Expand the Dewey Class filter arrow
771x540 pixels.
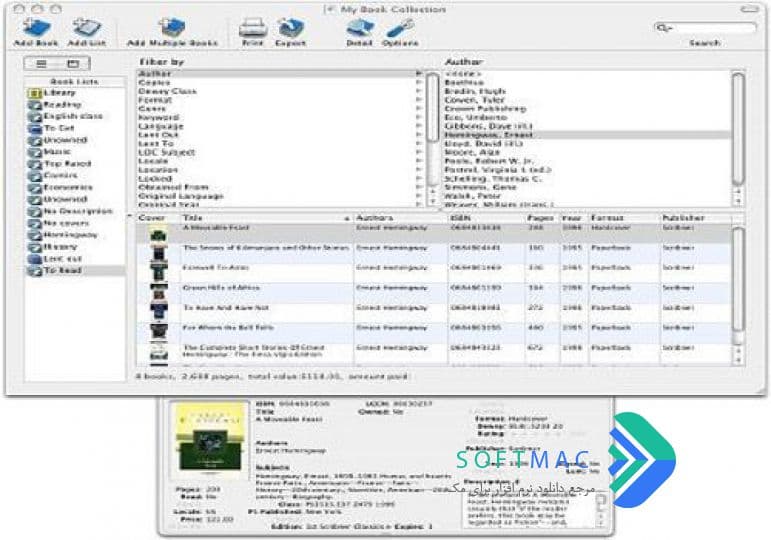[x=419, y=91]
